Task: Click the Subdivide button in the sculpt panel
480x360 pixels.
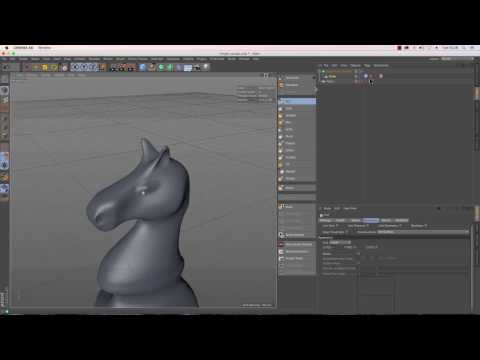Action: coord(297,78)
